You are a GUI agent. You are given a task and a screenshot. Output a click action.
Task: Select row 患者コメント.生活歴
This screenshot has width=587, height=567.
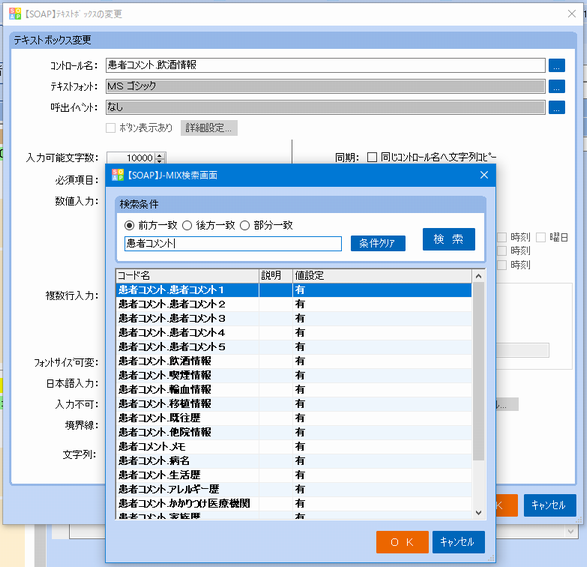tap(294, 475)
